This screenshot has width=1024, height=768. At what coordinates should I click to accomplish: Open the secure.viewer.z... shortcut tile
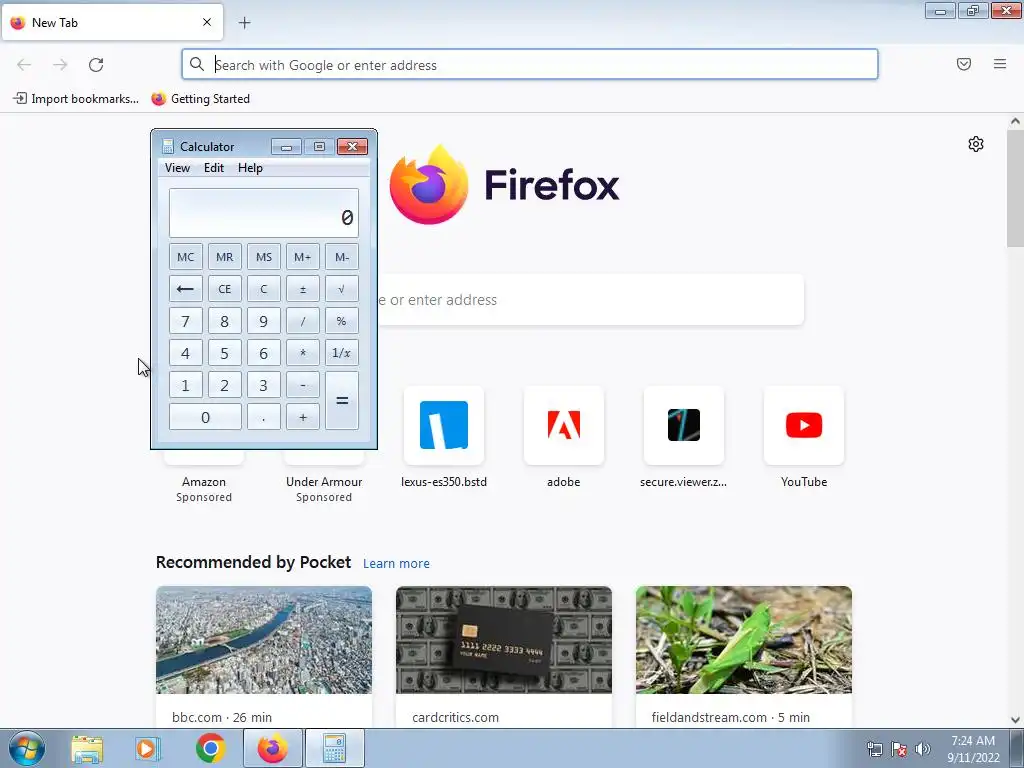(x=684, y=426)
